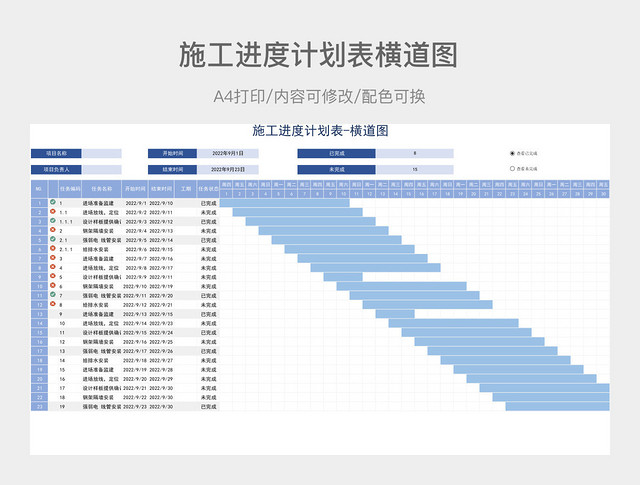Click the 项目负责人 label cell
Image resolution: width=640 pixels, height=485 pixels.
56,169
